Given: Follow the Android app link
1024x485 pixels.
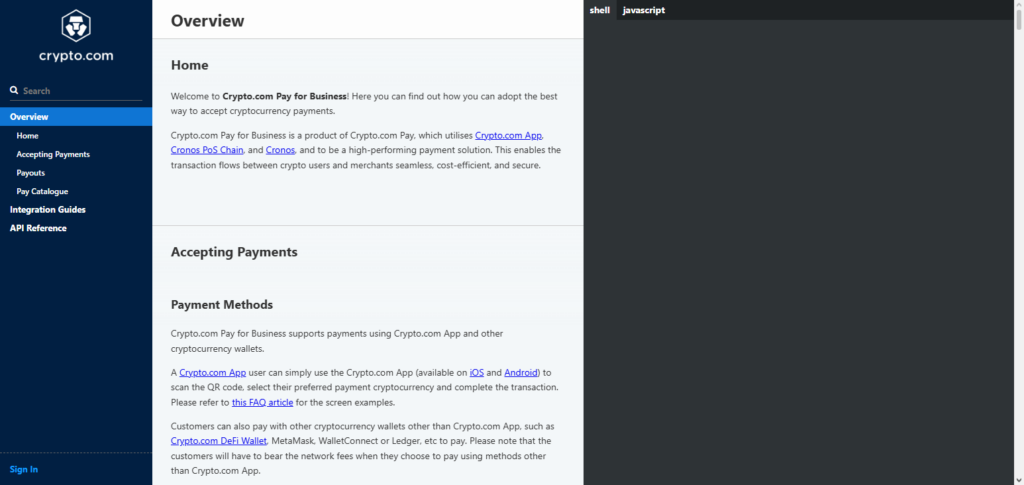Looking at the screenshot, I should pyautogui.click(x=520, y=373).
